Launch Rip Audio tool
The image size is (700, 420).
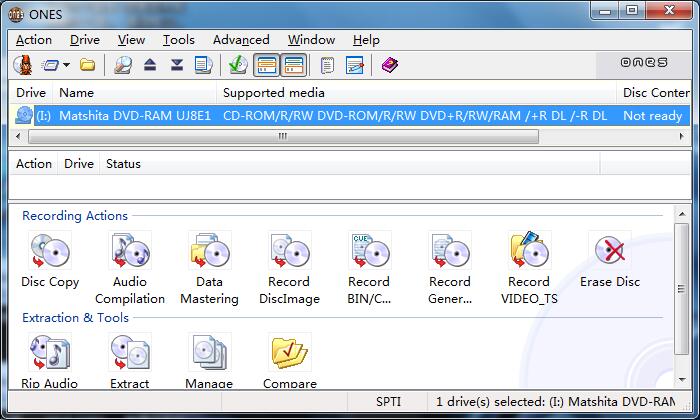tap(49, 361)
